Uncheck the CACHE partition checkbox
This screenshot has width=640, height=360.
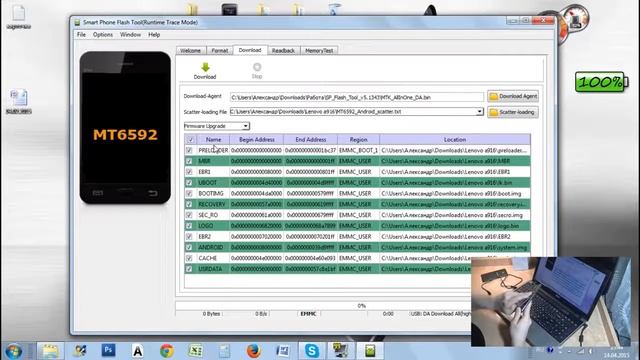pos(189,258)
